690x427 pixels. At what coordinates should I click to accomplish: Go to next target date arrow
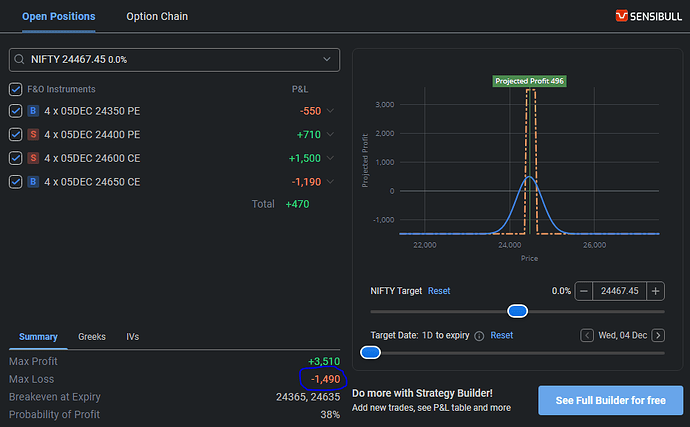coord(658,335)
